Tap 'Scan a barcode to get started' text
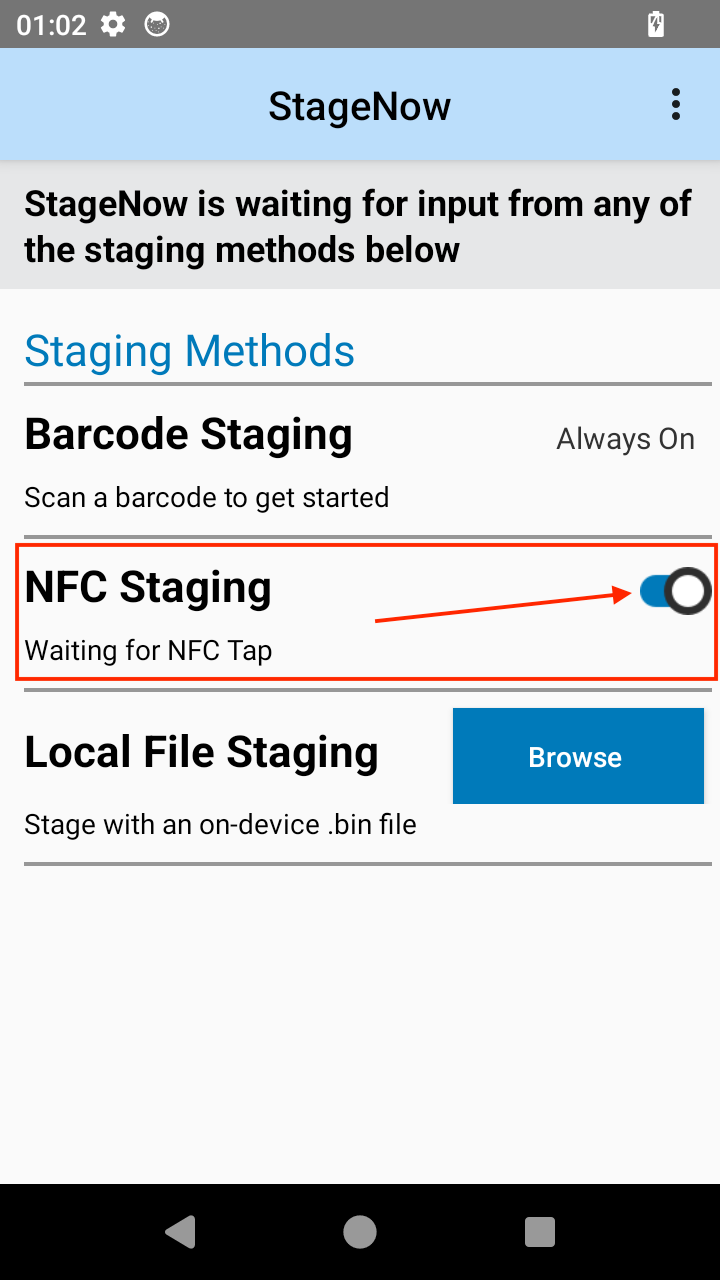 point(206,497)
